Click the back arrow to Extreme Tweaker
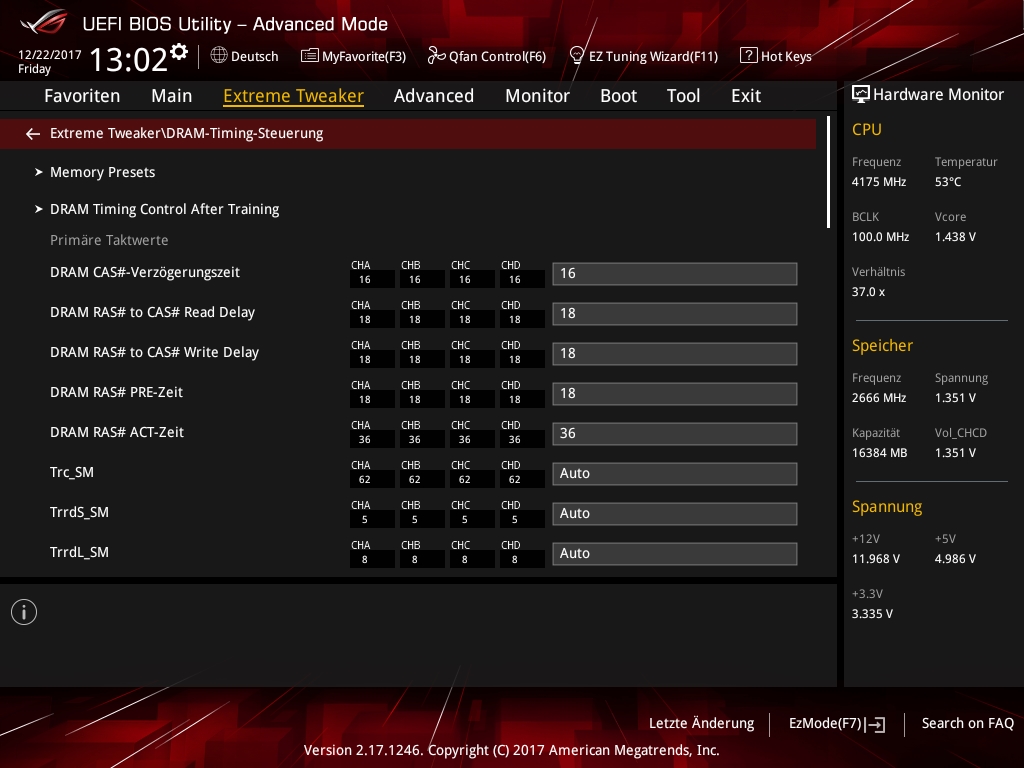Screen dimensions: 1024x768 (33, 134)
